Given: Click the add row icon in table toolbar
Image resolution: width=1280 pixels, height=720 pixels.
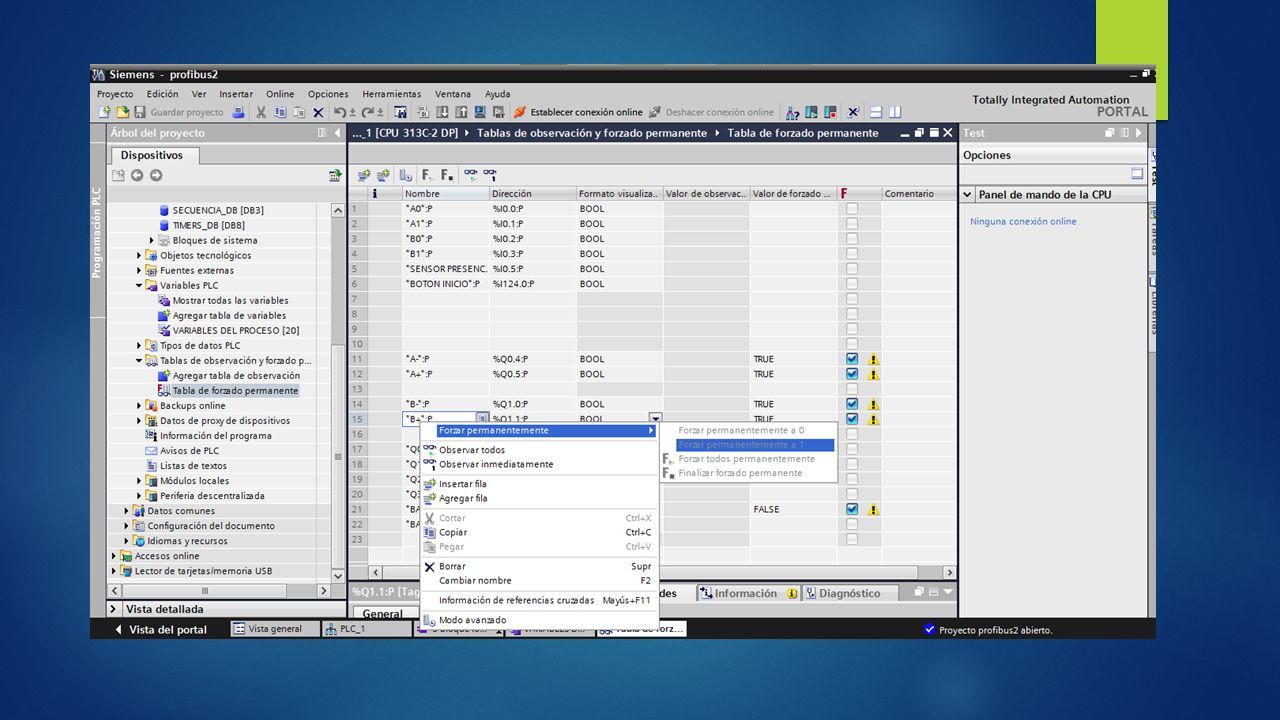Looking at the screenshot, I should click(383, 174).
